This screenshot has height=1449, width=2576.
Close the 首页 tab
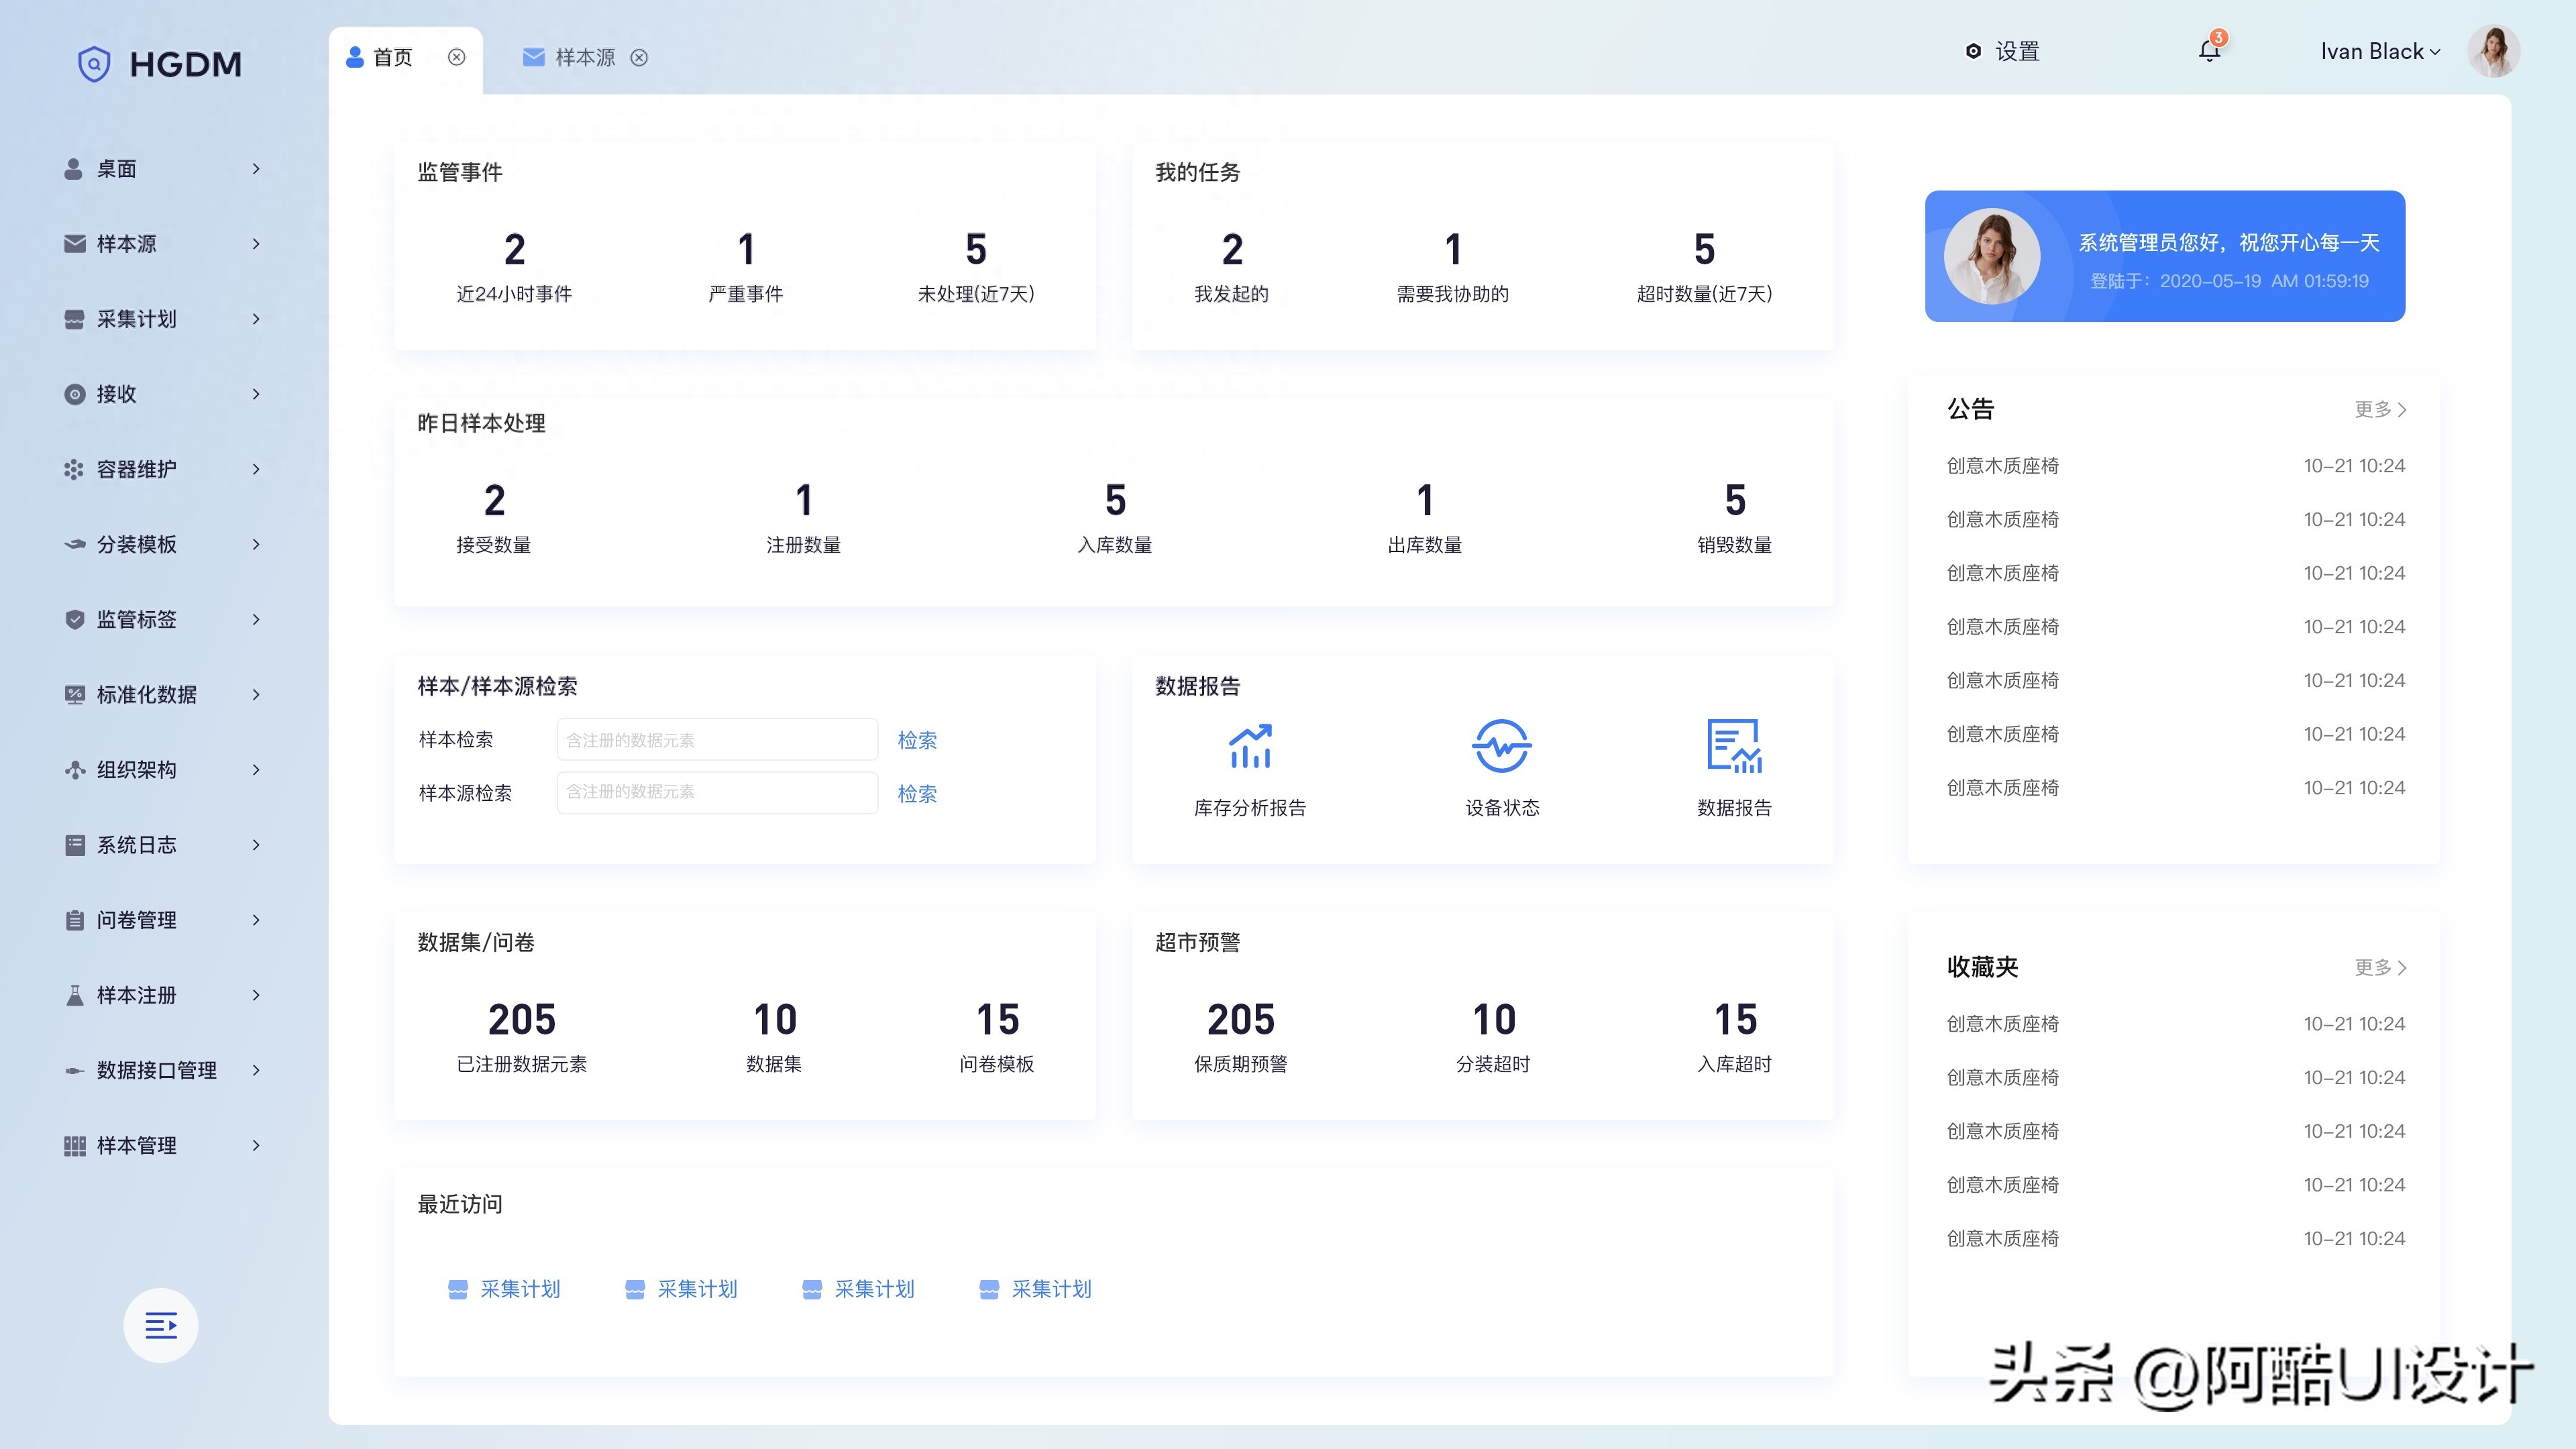tap(456, 57)
